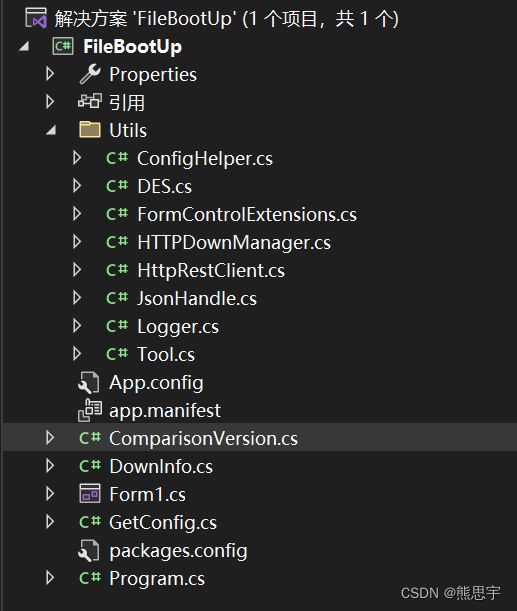Click the App.config wrench file icon
Image resolution: width=517 pixels, height=611 pixels.
click(89, 383)
